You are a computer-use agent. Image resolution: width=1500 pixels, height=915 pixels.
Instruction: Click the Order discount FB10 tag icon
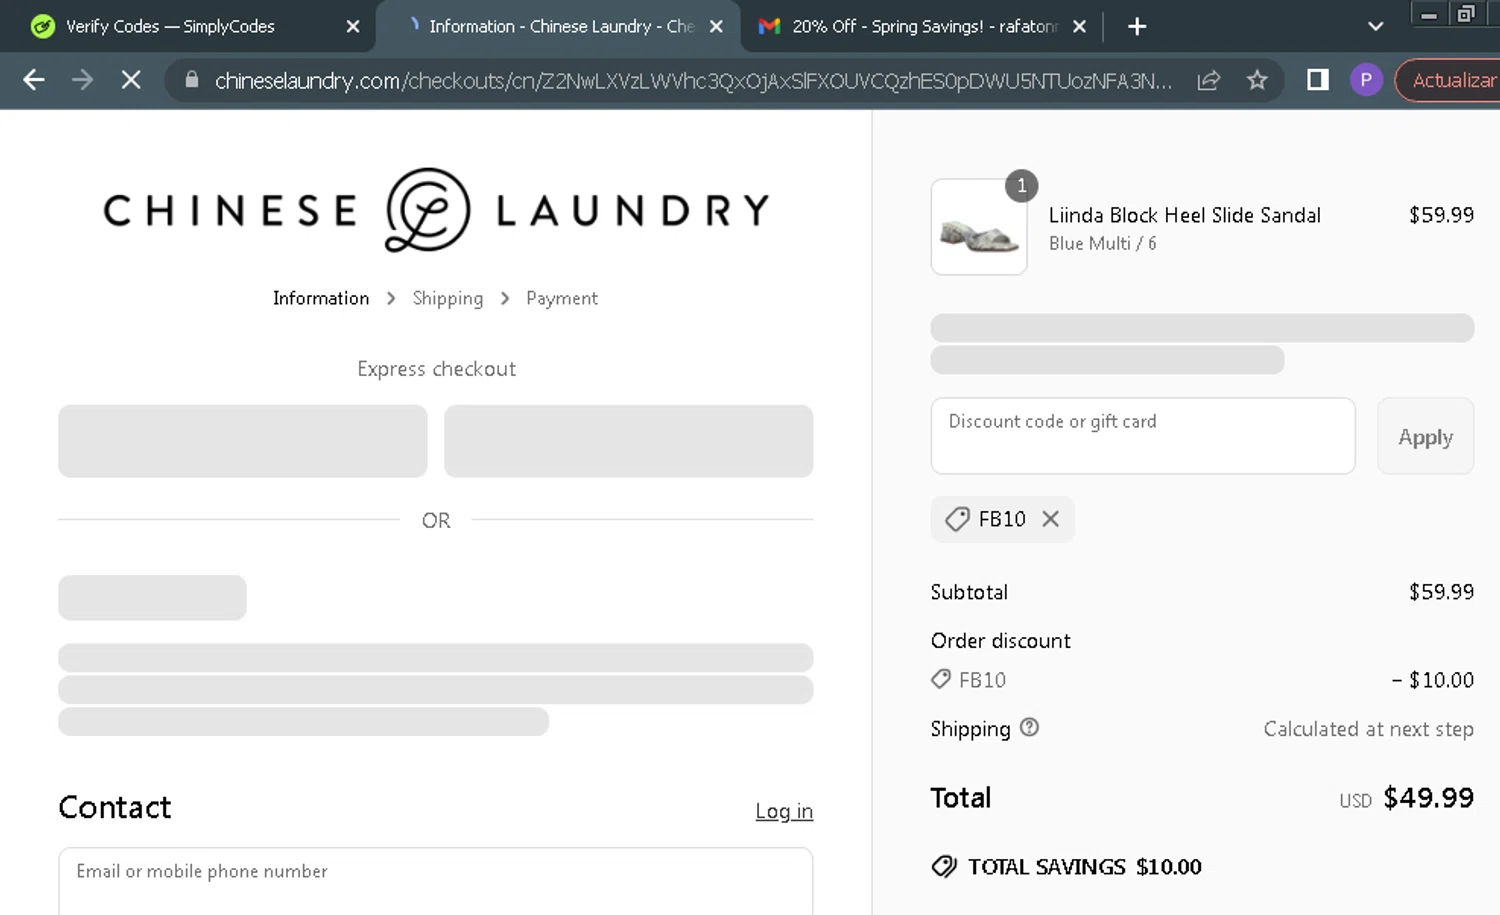(941, 680)
